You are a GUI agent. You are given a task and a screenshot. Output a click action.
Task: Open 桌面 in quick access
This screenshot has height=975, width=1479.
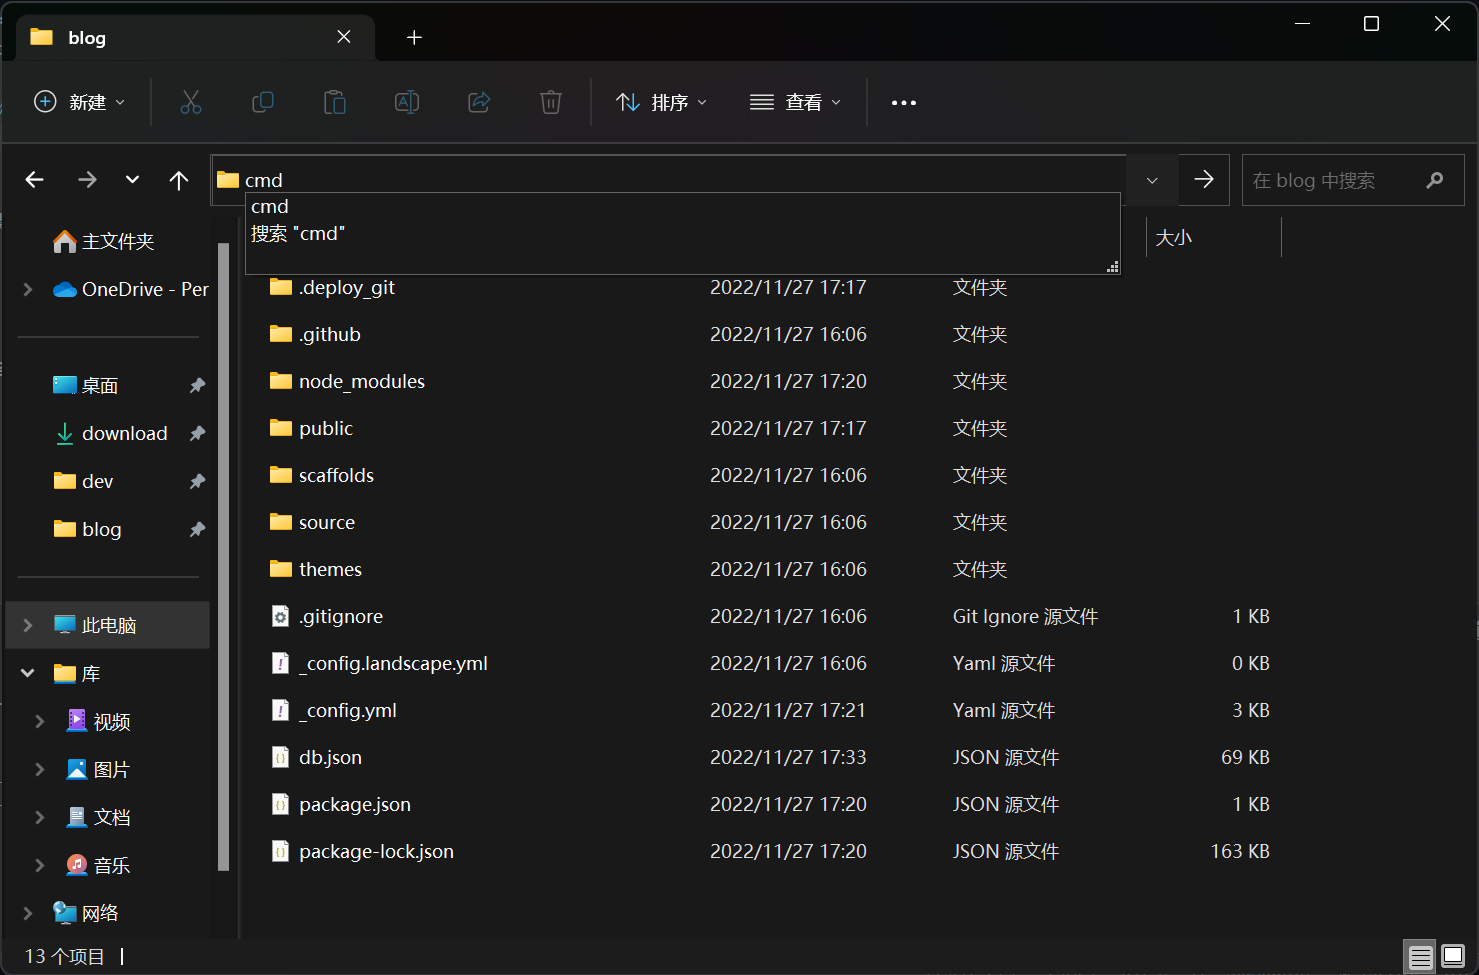[99, 385]
